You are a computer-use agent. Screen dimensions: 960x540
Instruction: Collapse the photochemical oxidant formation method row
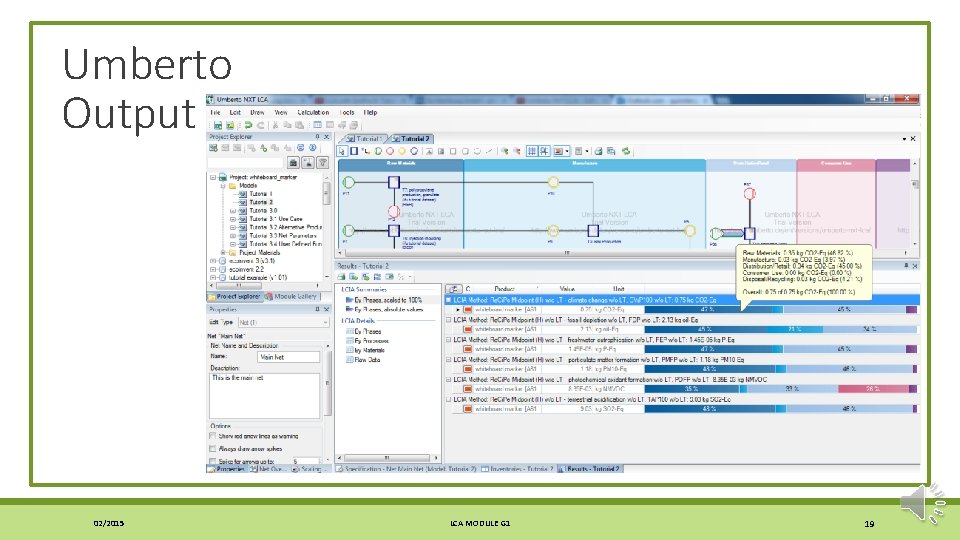[449, 379]
